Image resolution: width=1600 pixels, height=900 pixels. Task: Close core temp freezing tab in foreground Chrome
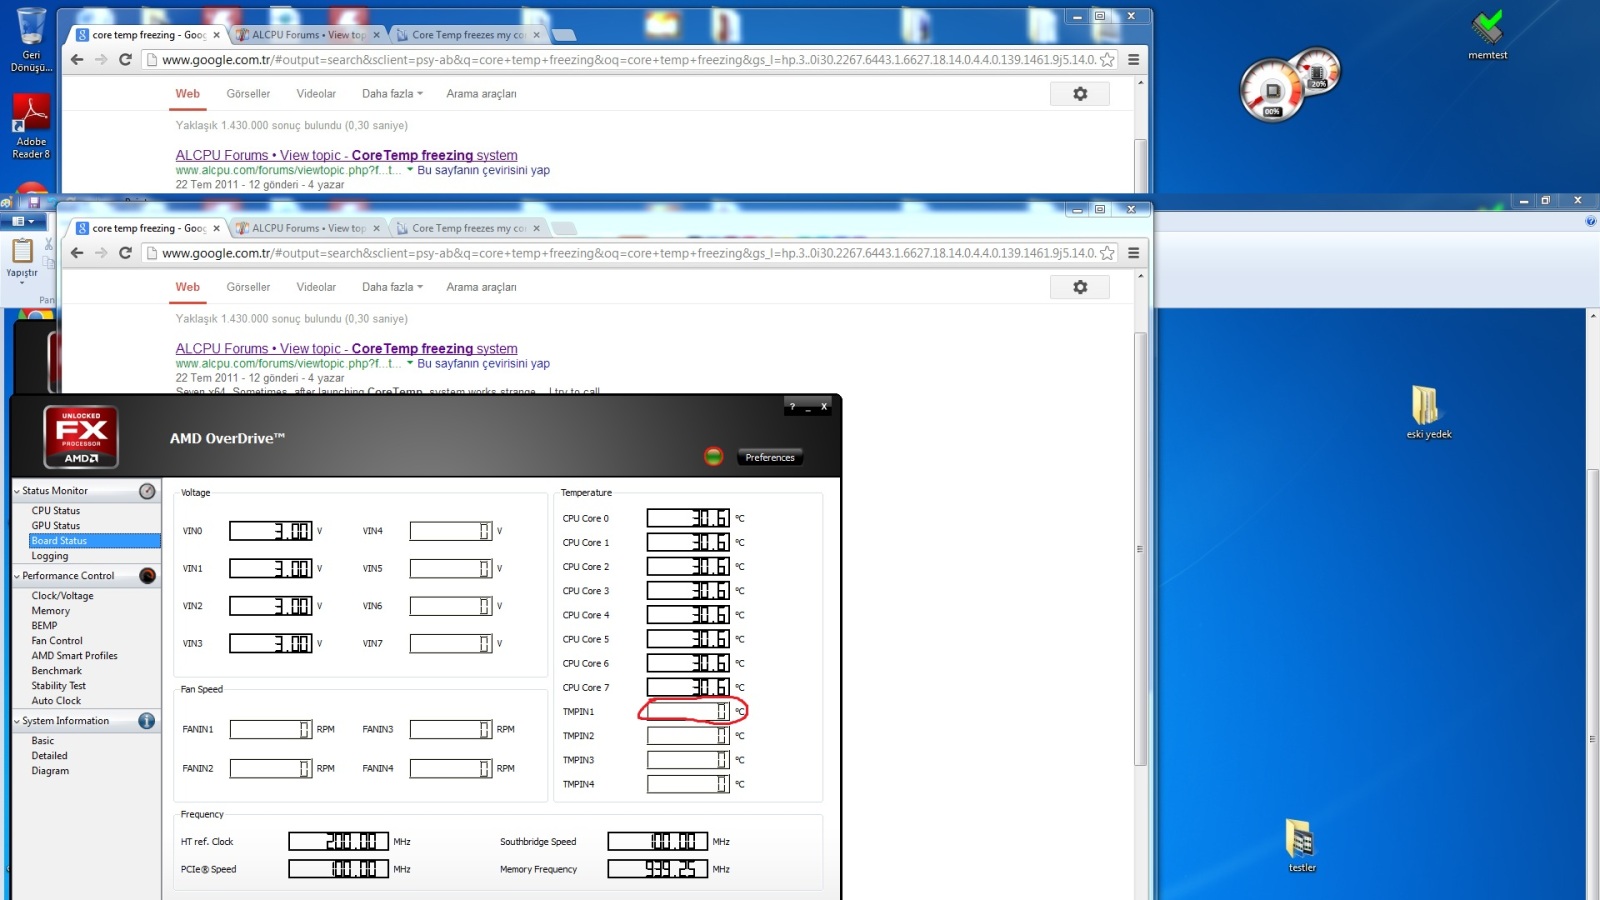tap(216, 228)
